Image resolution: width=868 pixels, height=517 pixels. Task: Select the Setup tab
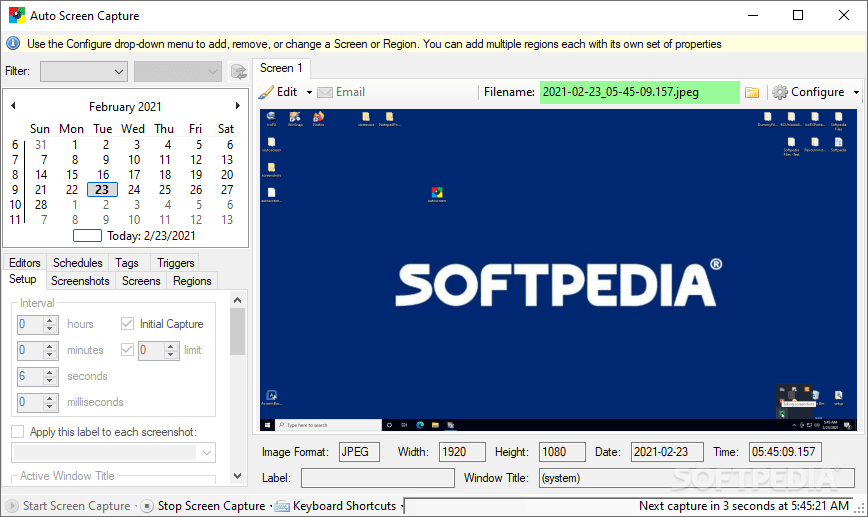tap(23, 279)
